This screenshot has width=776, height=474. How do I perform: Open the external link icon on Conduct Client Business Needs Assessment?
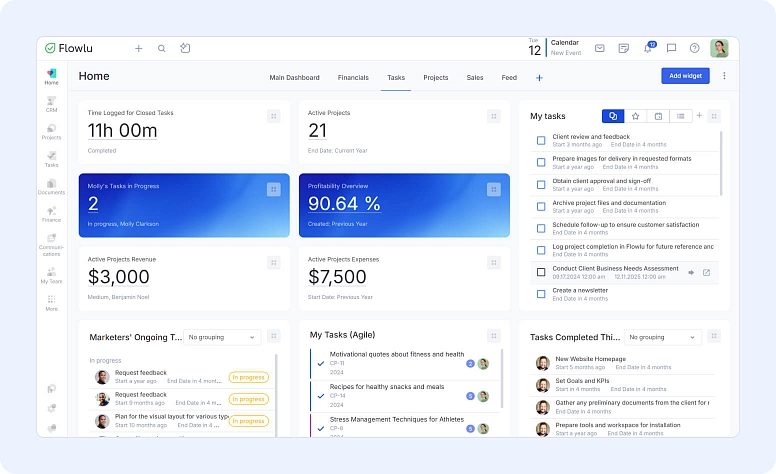[x=706, y=272]
